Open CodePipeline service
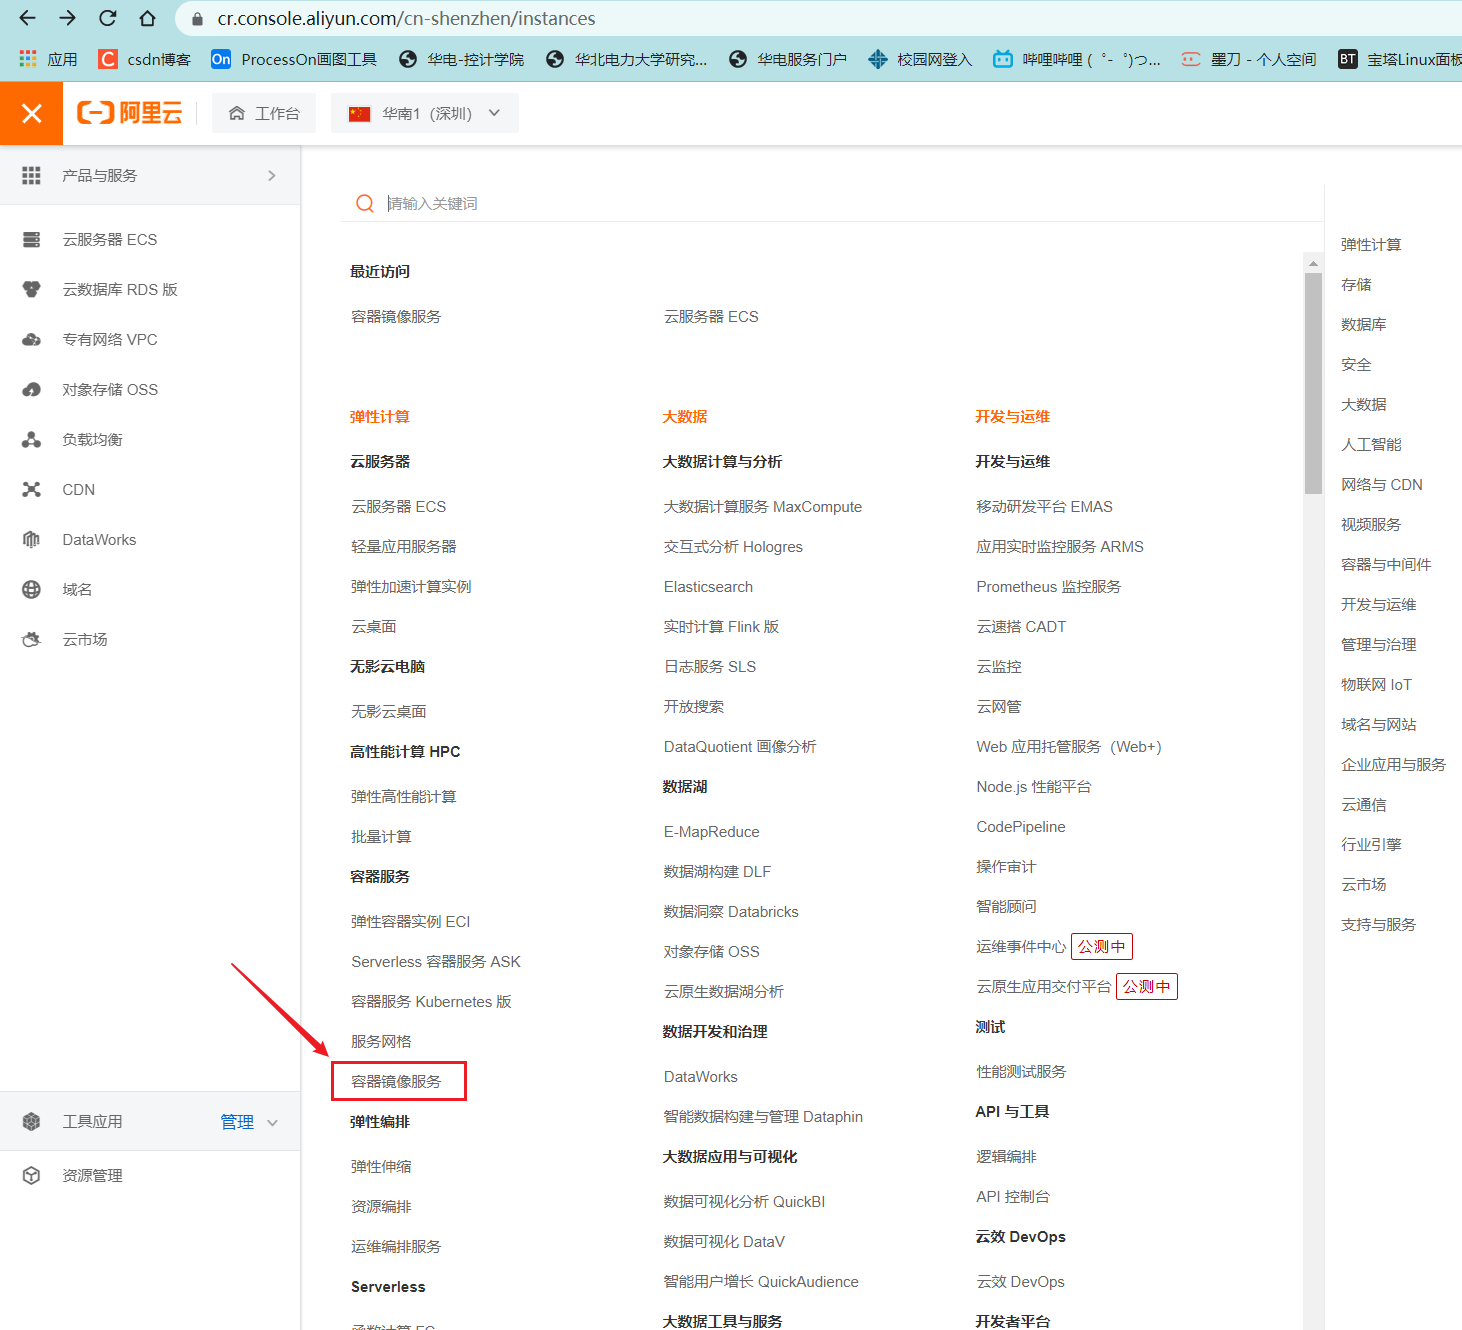1462x1330 pixels. (x=1021, y=826)
